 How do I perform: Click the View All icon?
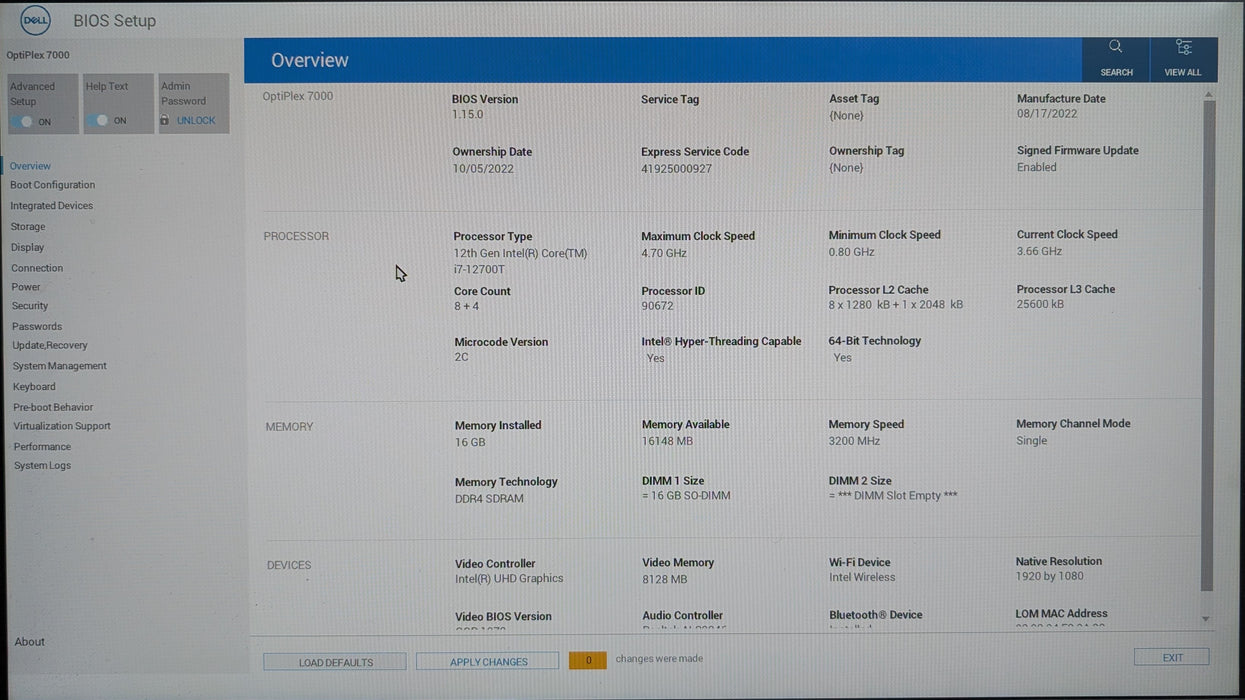tap(1184, 47)
